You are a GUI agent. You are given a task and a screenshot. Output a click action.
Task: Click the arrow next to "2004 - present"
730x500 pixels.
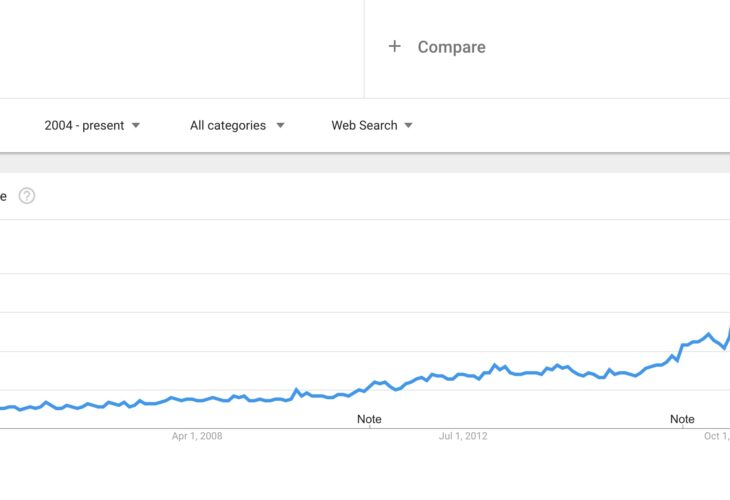coord(135,125)
